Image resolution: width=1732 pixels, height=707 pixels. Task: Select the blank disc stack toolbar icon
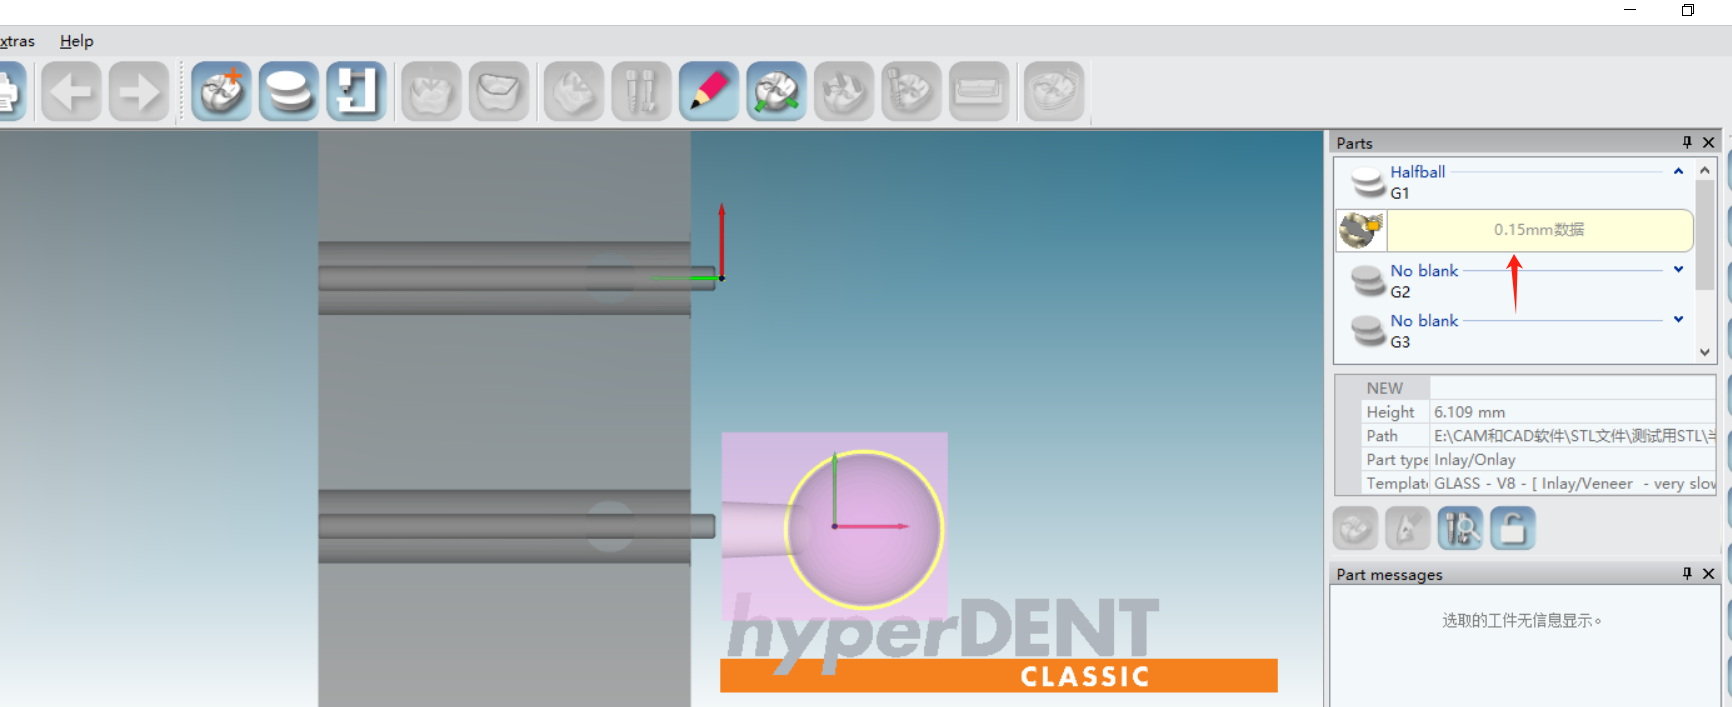[289, 92]
